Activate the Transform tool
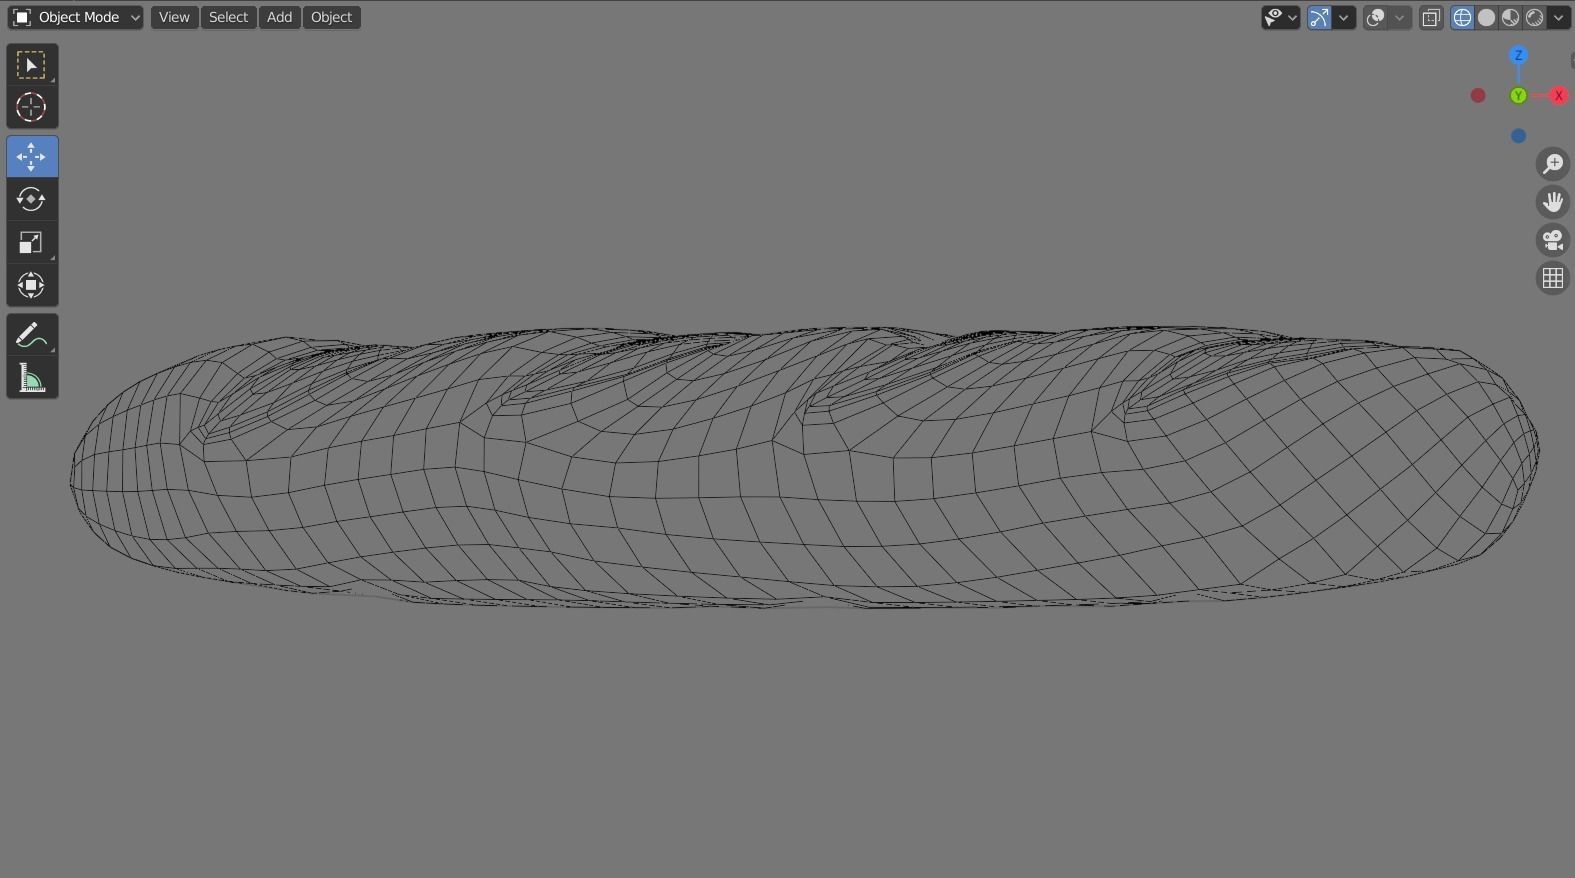 point(32,285)
